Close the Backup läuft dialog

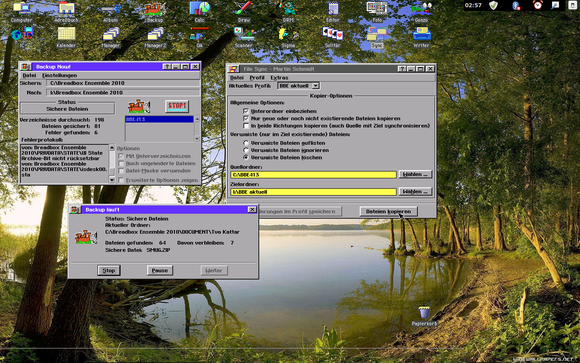coord(252,210)
